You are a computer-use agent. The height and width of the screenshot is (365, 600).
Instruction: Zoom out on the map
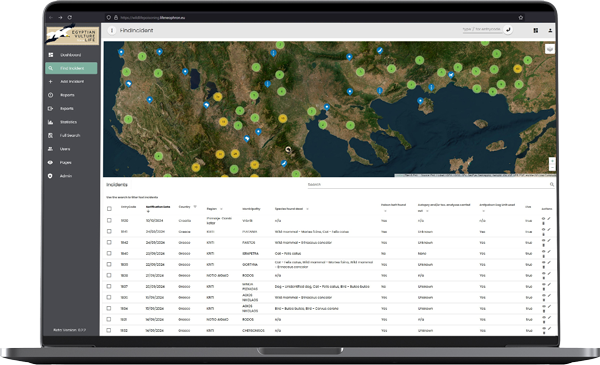[552, 168]
